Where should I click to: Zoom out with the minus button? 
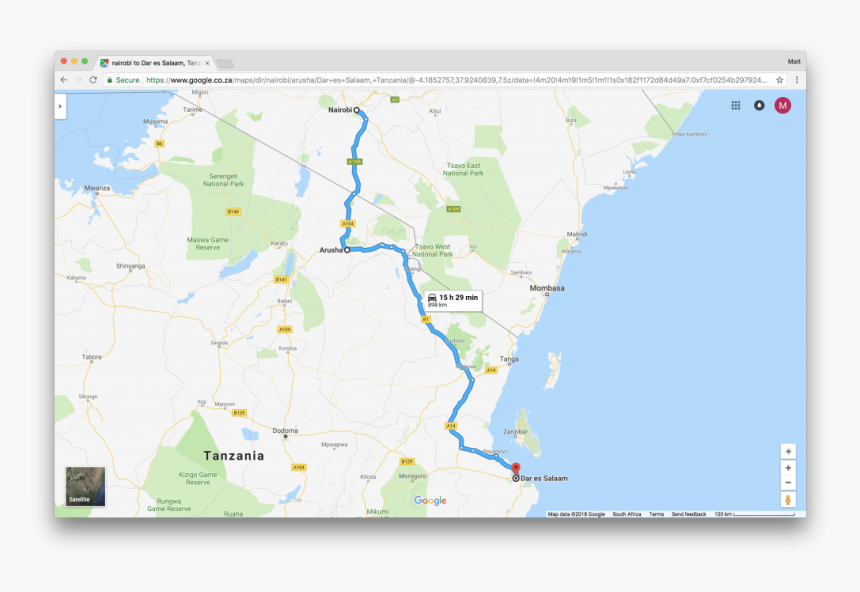tap(788, 483)
